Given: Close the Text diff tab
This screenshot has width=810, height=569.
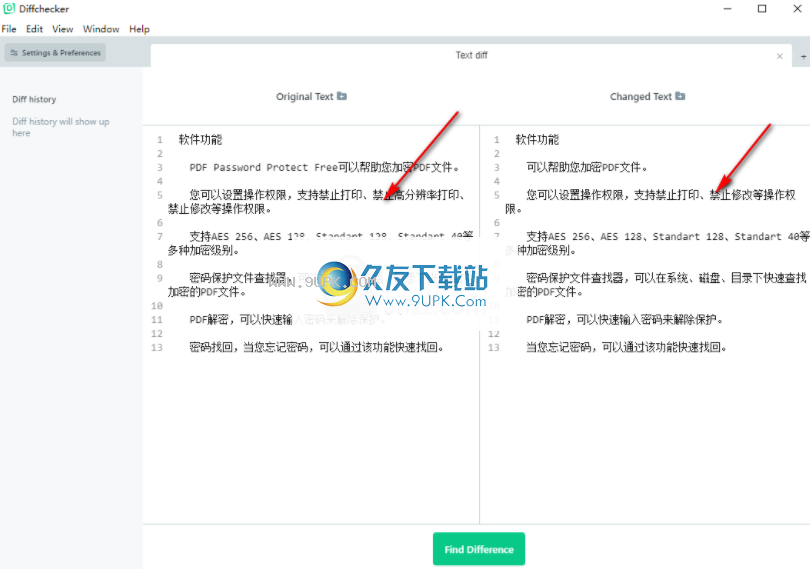Looking at the screenshot, I should tap(780, 56).
